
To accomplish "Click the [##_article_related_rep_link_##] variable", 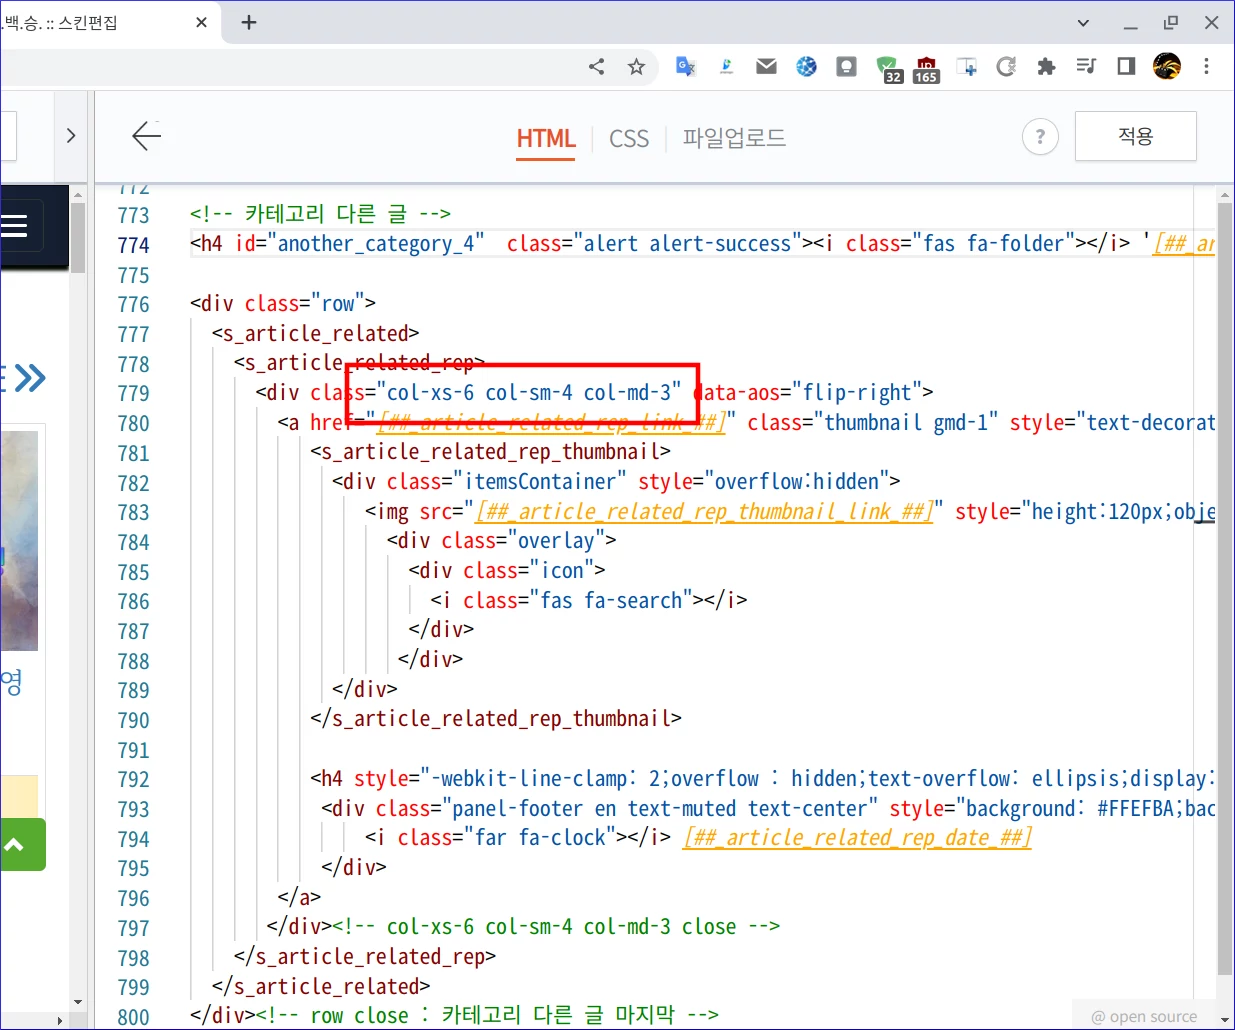I will [x=552, y=422].
